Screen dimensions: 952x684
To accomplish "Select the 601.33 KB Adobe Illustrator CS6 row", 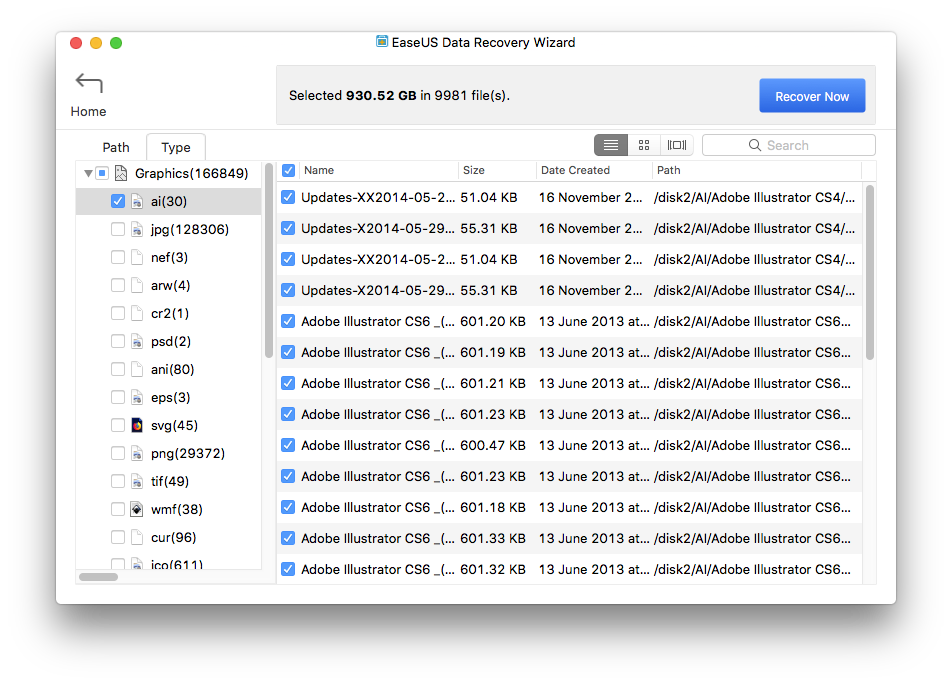I will pyautogui.click(x=570, y=538).
